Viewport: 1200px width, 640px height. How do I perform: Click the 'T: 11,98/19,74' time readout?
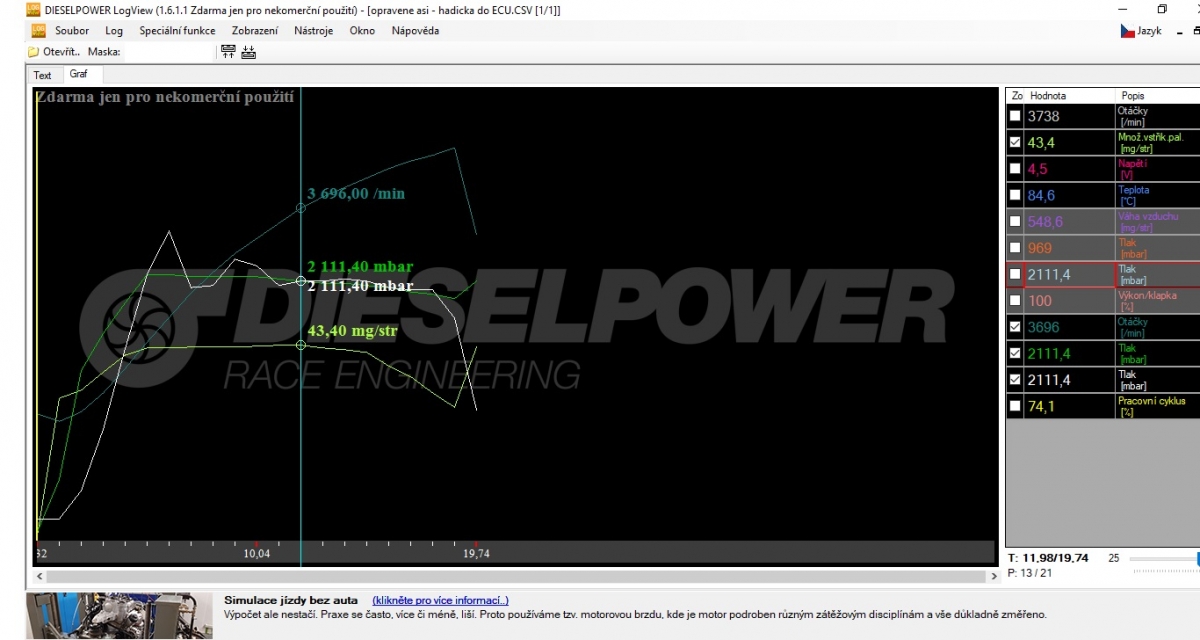(1048, 558)
